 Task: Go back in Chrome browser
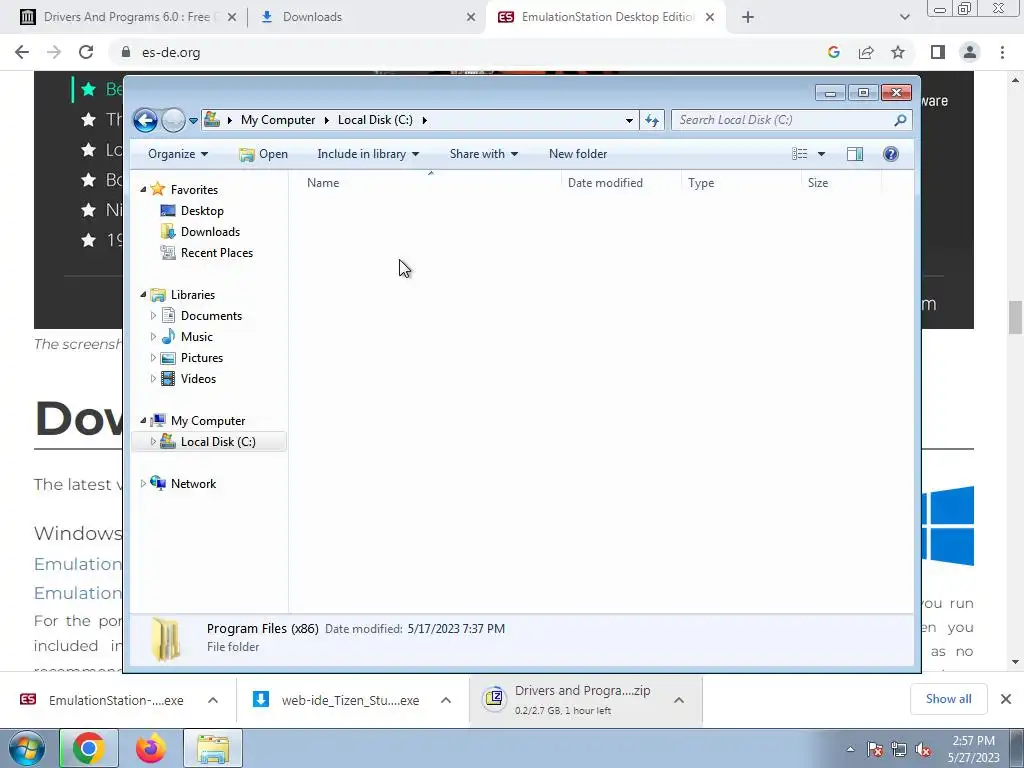(x=22, y=52)
